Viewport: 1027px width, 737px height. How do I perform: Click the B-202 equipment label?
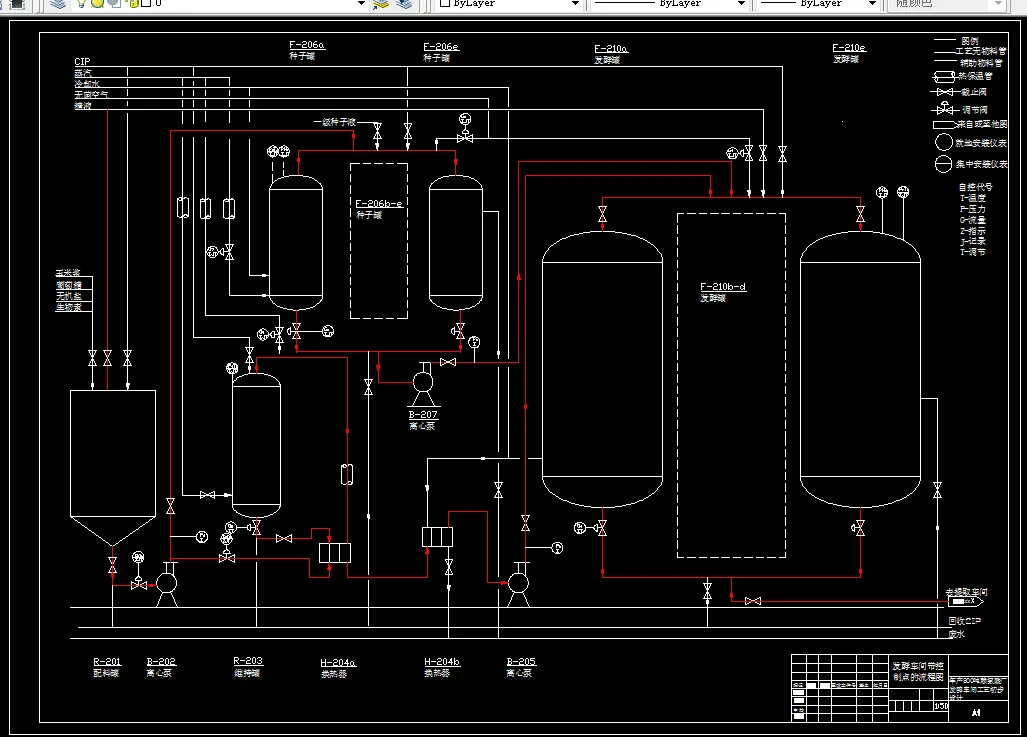(x=161, y=662)
